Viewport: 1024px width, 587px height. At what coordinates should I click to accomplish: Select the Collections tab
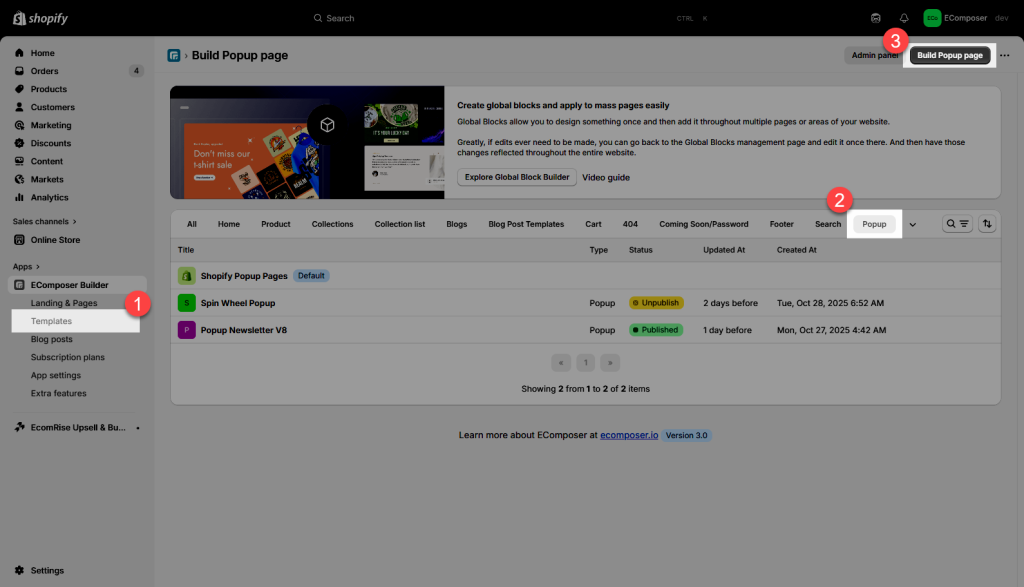(332, 224)
